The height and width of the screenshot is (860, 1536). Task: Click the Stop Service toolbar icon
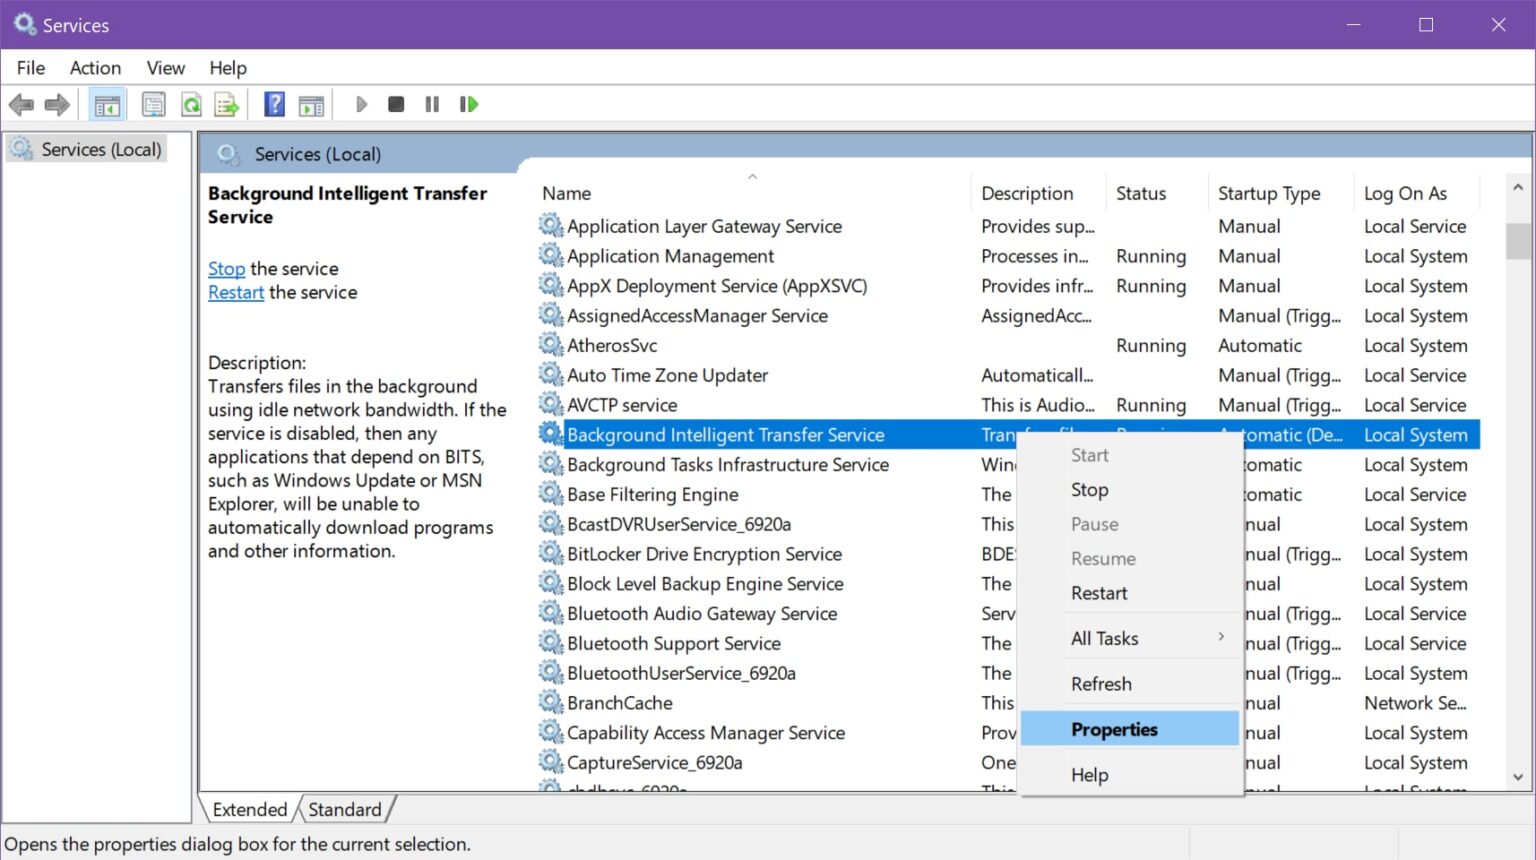pyautogui.click(x=395, y=104)
